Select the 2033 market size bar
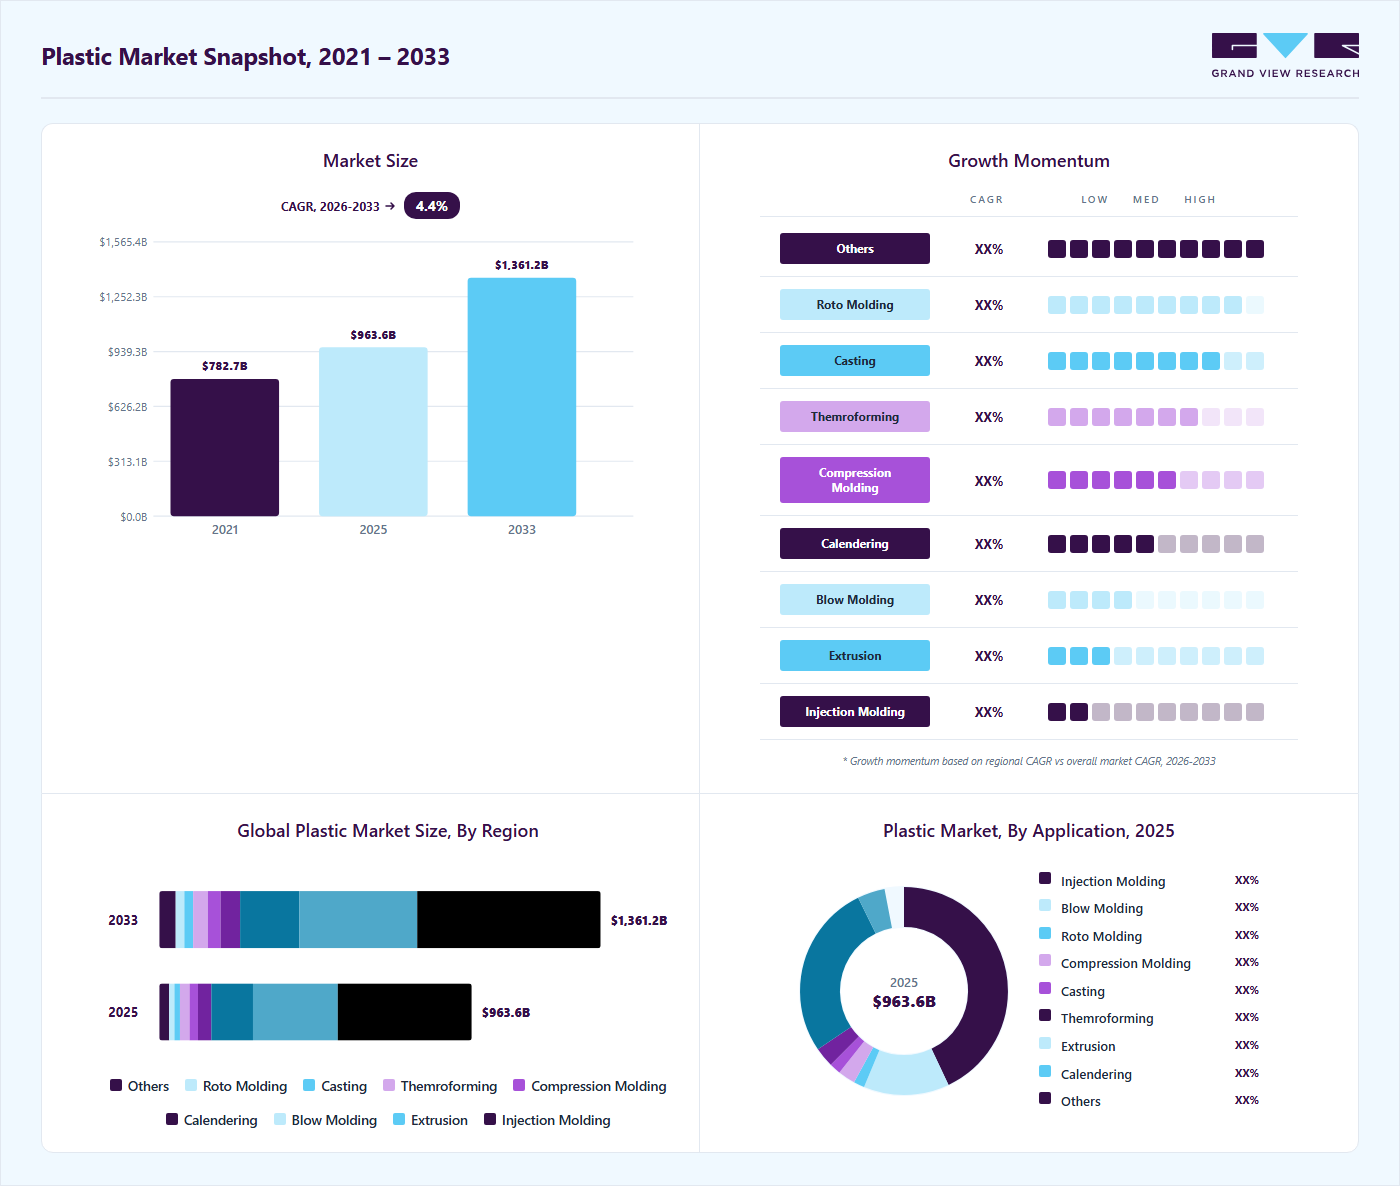This screenshot has height=1187, width=1400. click(x=522, y=397)
